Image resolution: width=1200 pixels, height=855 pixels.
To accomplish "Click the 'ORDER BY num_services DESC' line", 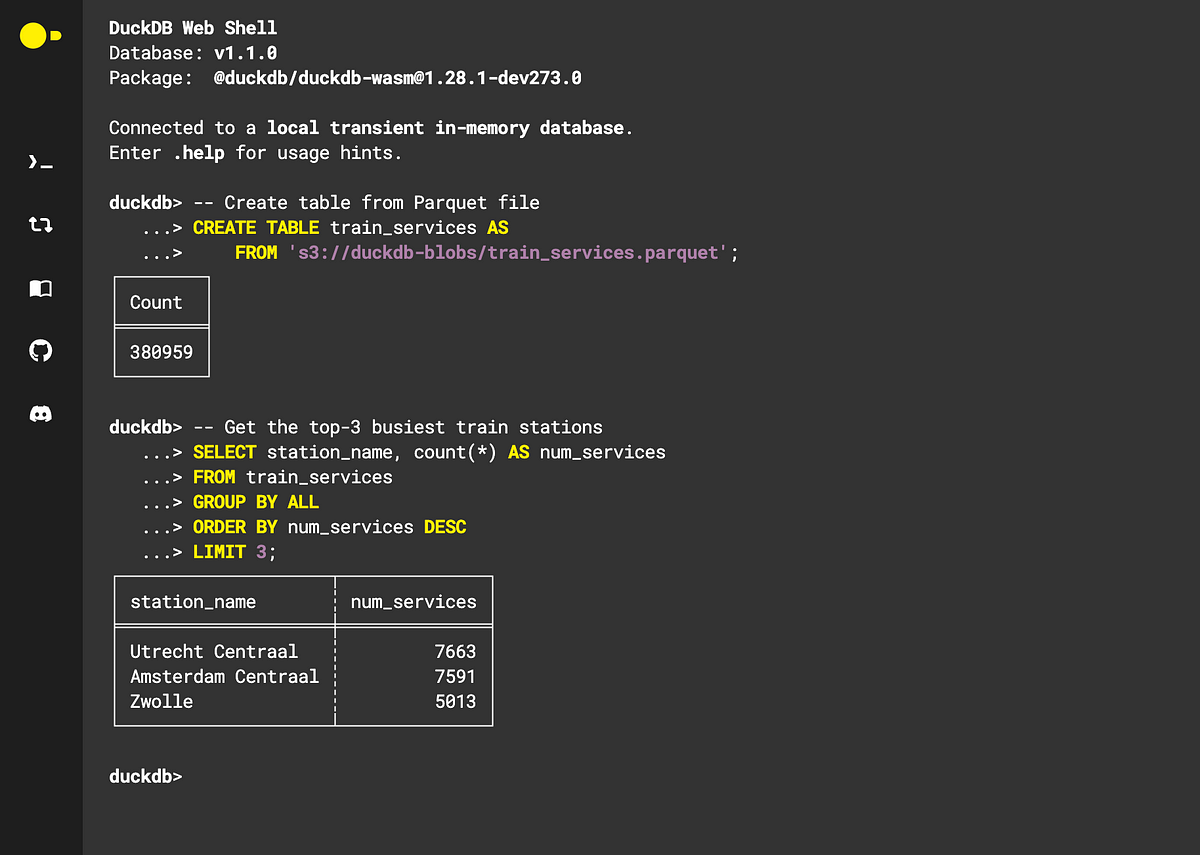I will coord(330,527).
